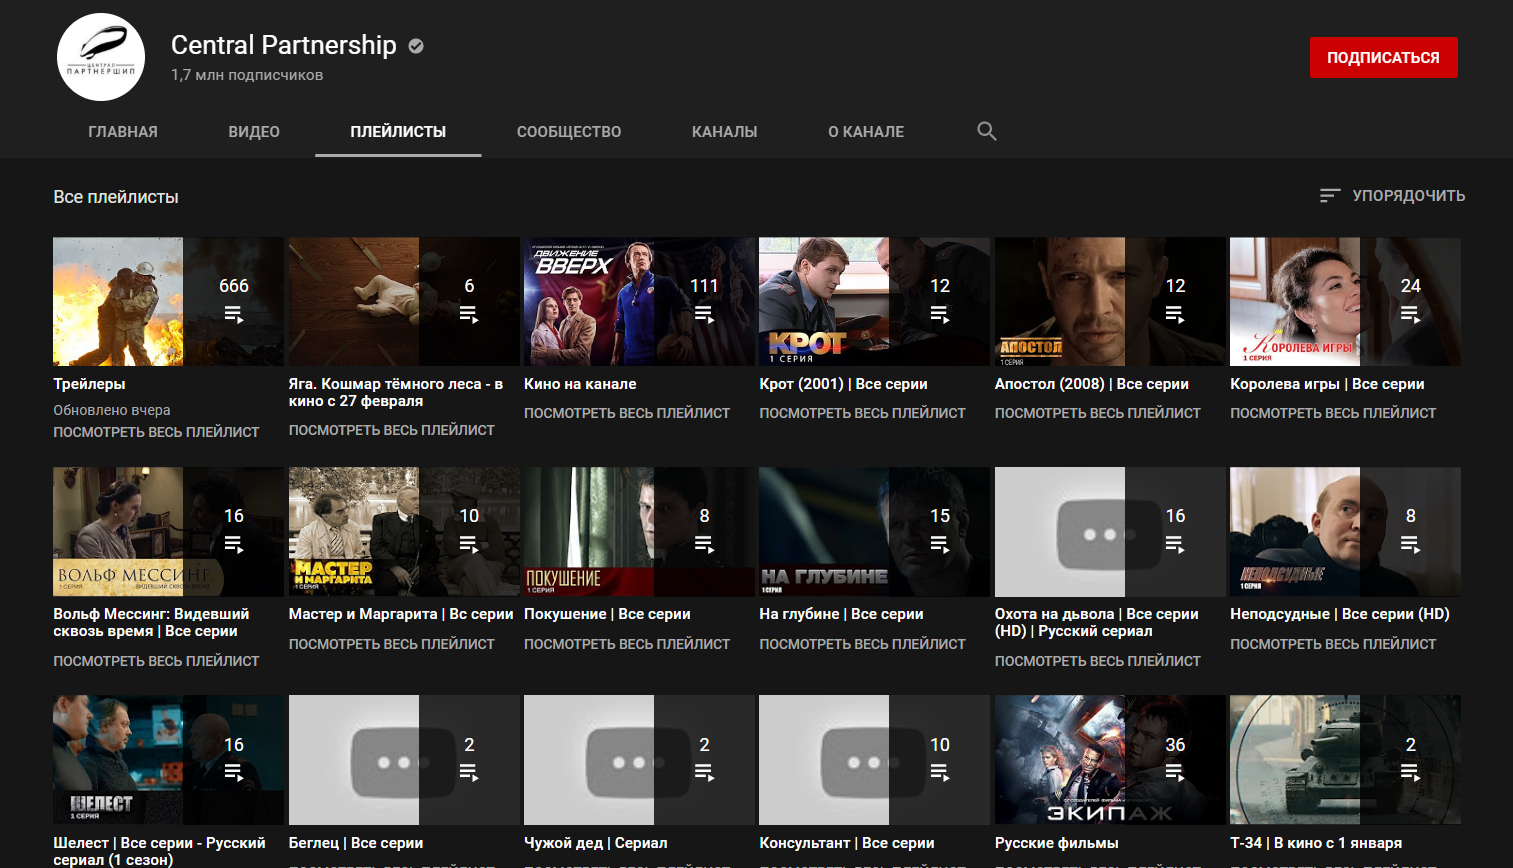Click the playlist queue icon on Трейлеры
Viewport: 1513px width, 868px height.
[234, 315]
